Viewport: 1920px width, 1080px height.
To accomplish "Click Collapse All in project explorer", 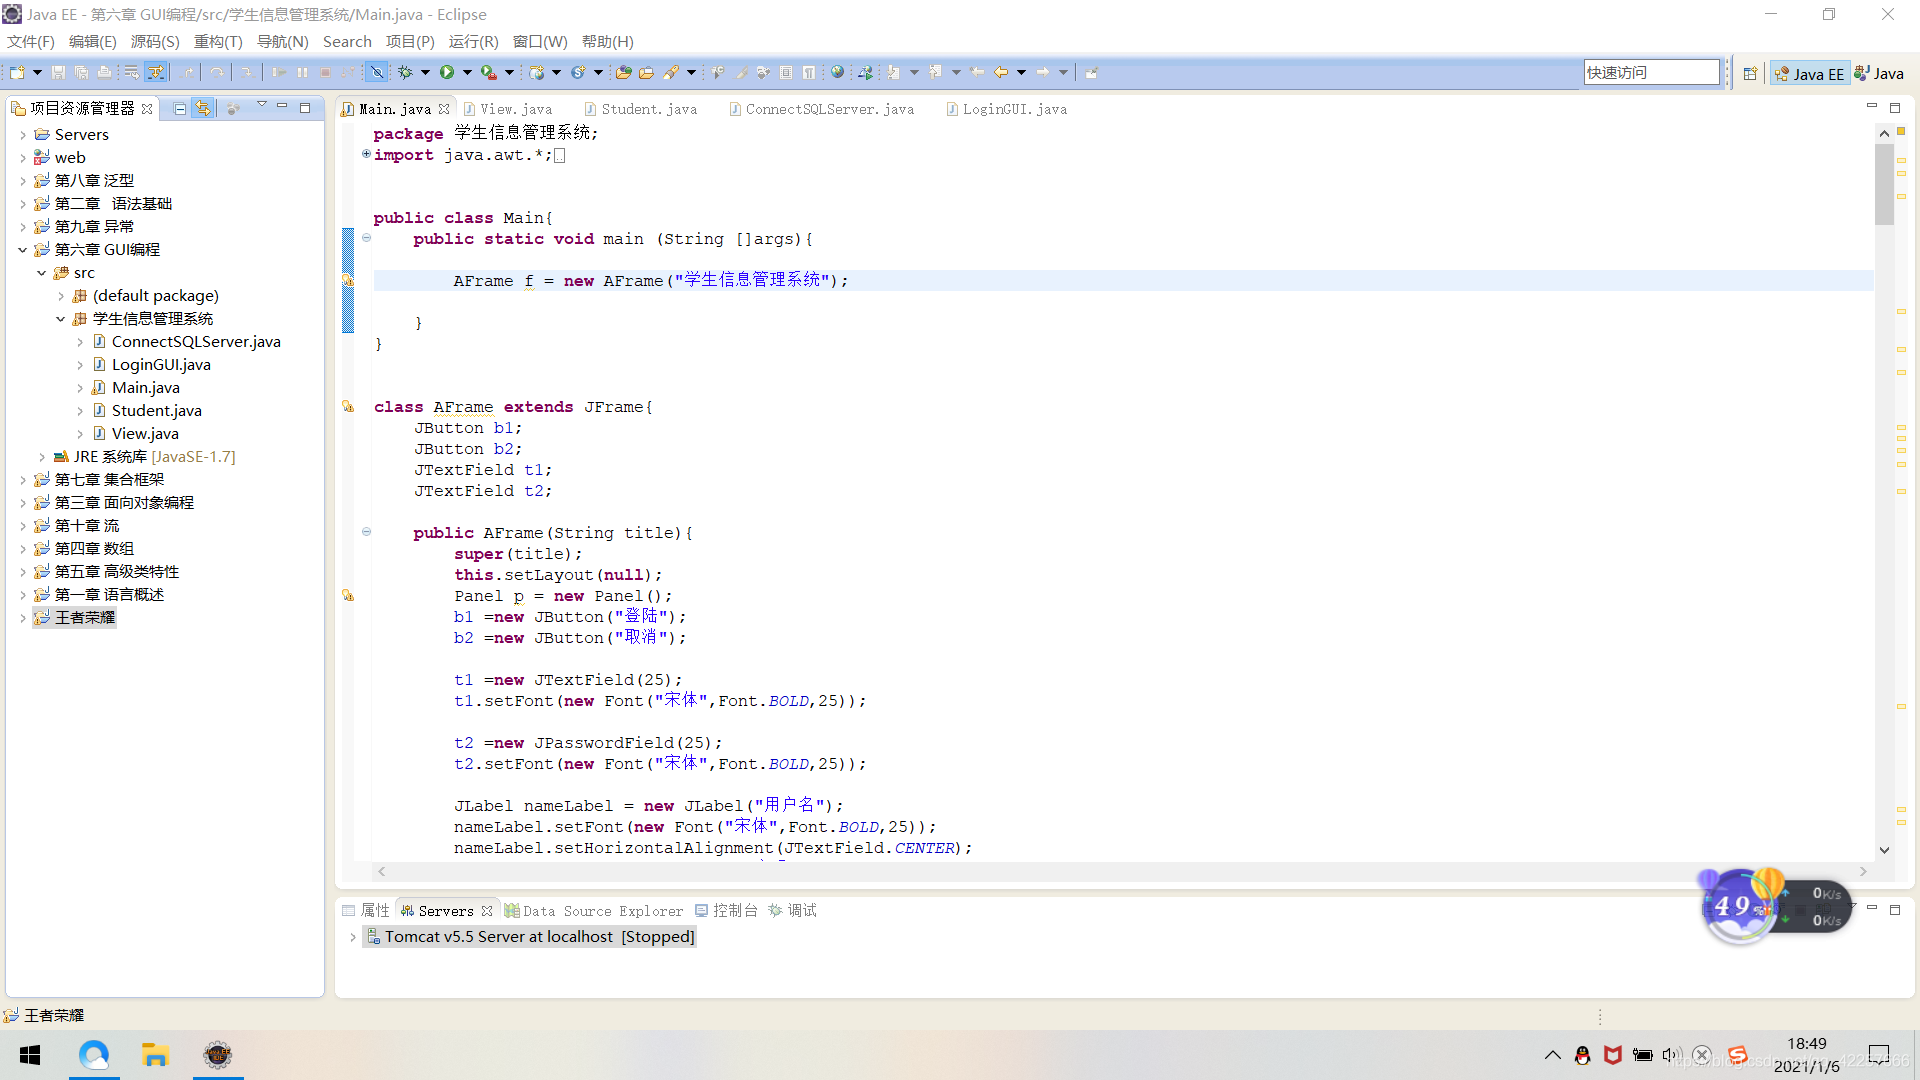I will tap(180, 108).
